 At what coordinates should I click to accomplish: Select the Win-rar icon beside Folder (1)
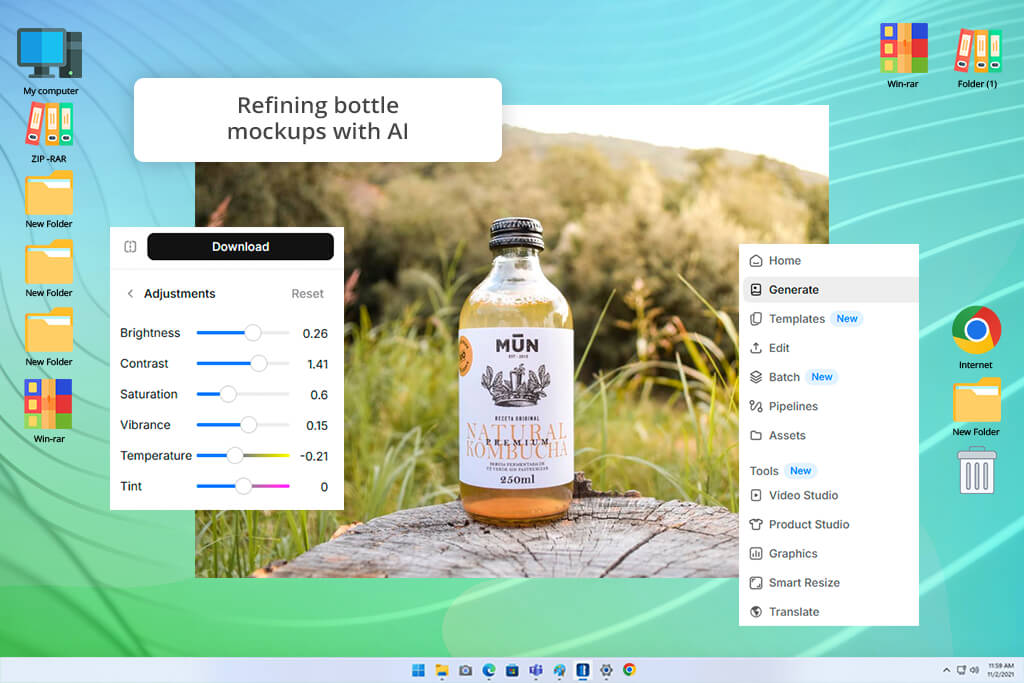click(903, 56)
